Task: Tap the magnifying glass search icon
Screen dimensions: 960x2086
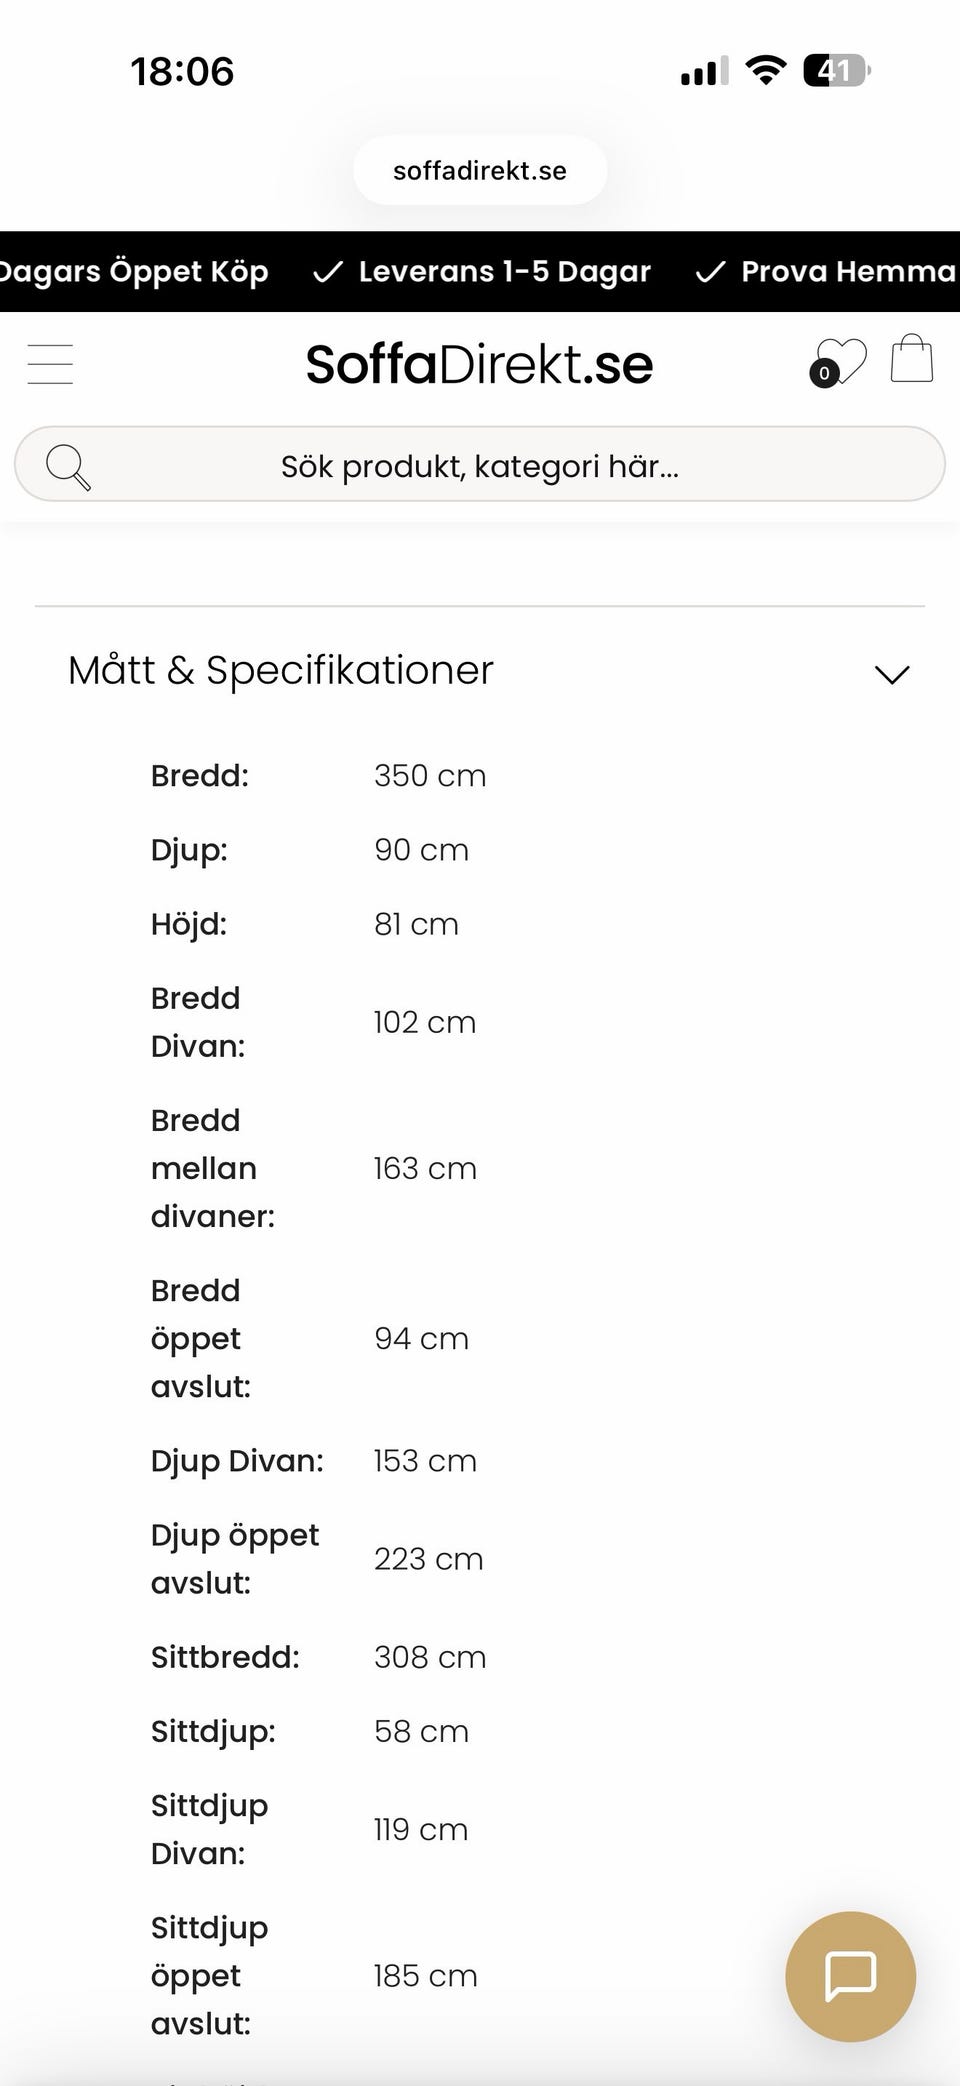Action: (68, 466)
